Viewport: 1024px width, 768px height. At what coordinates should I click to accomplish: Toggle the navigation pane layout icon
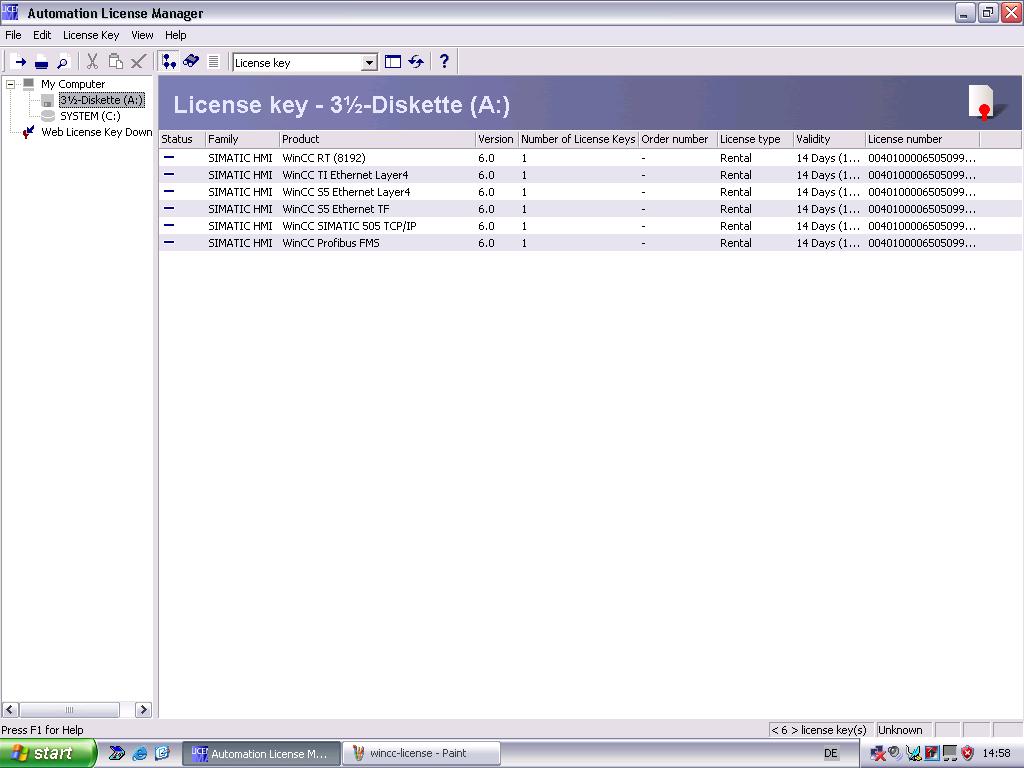[393, 62]
